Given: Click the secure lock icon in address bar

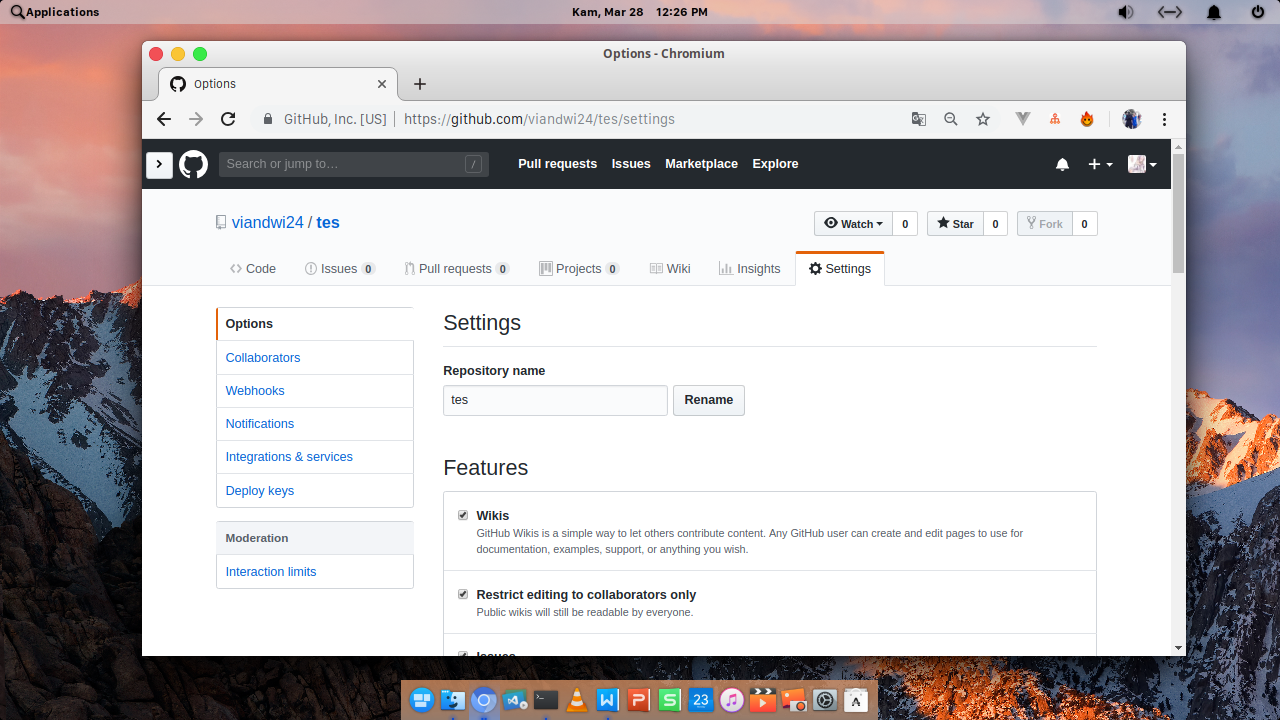Looking at the screenshot, I should (x=267, y=119).
